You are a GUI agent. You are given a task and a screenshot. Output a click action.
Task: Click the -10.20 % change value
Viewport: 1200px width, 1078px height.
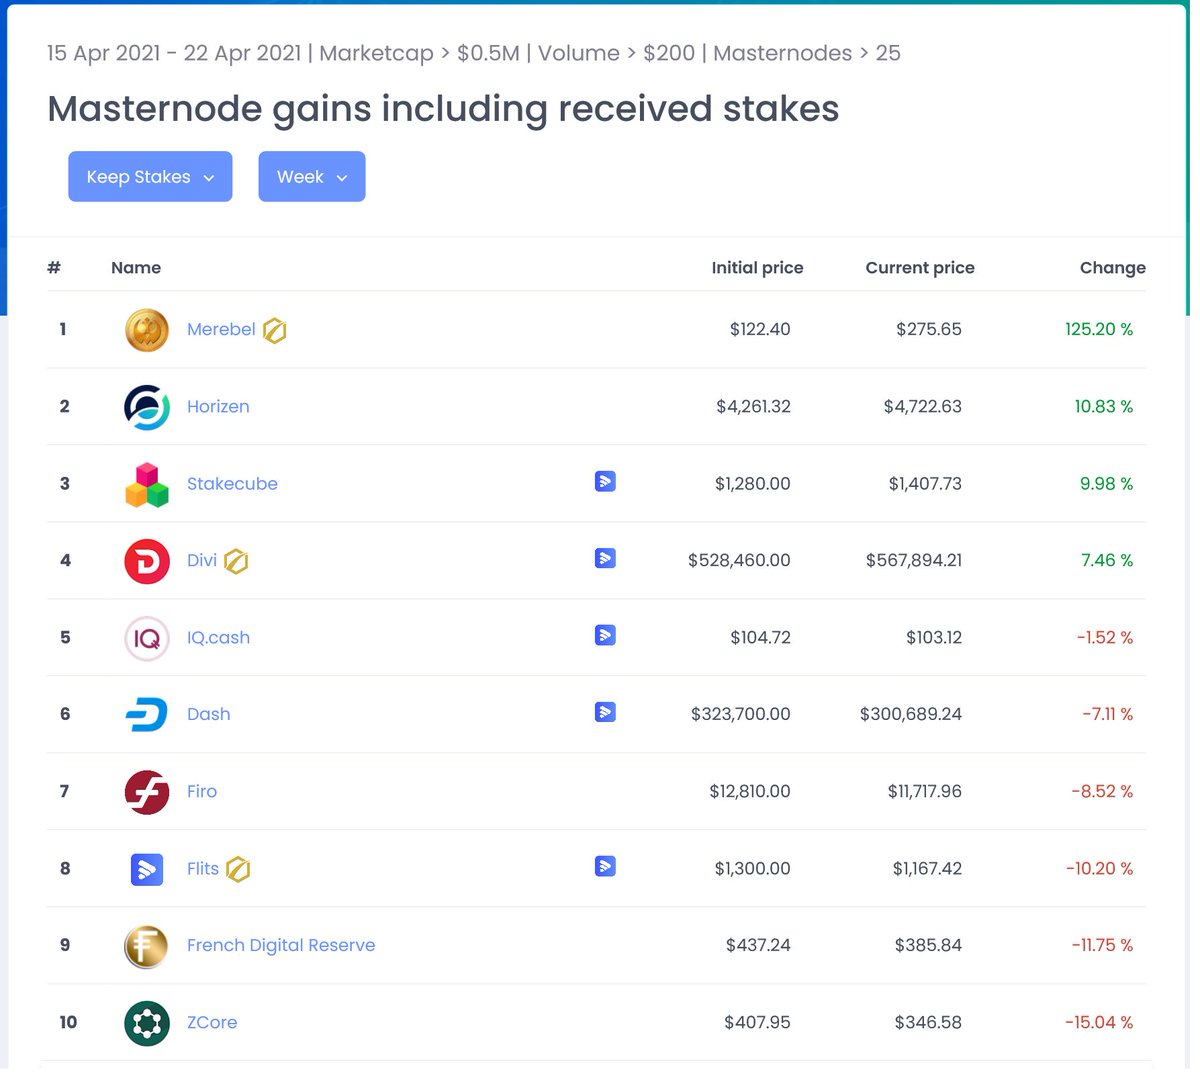click(1099, 869)
